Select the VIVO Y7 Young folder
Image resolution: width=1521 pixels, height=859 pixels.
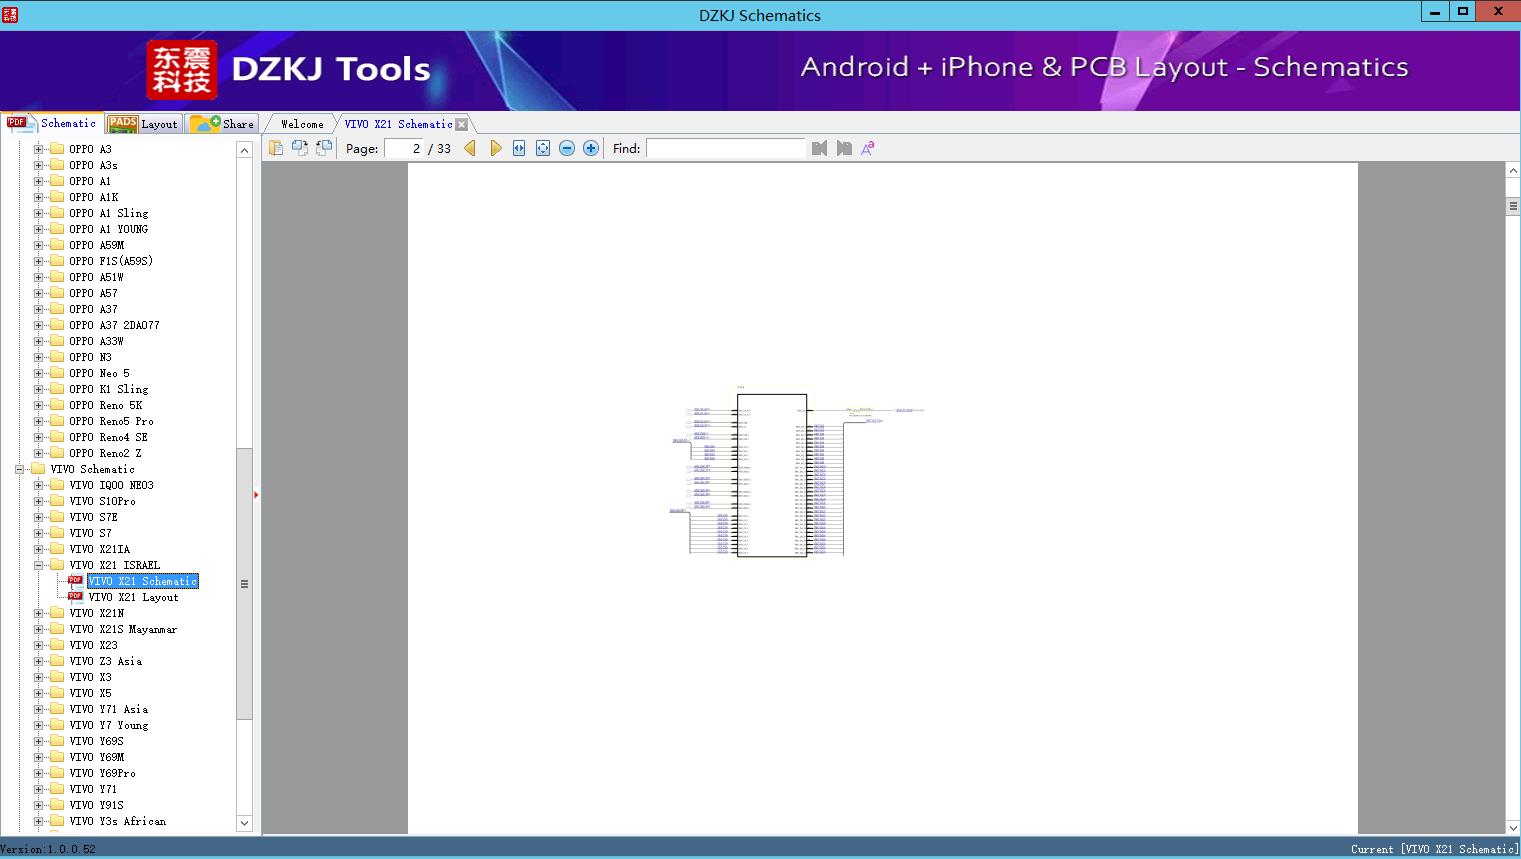pos(109,725)
